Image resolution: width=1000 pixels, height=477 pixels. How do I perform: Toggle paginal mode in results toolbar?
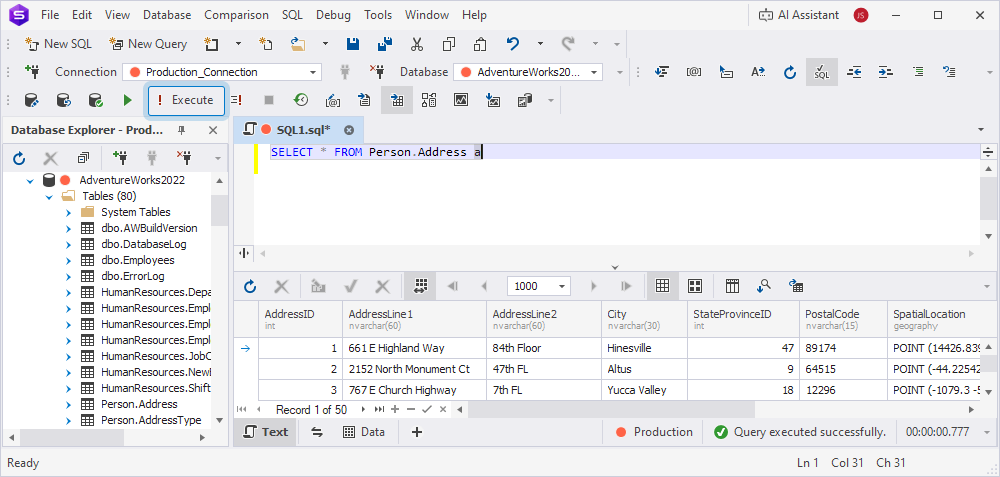click(421, 286)
